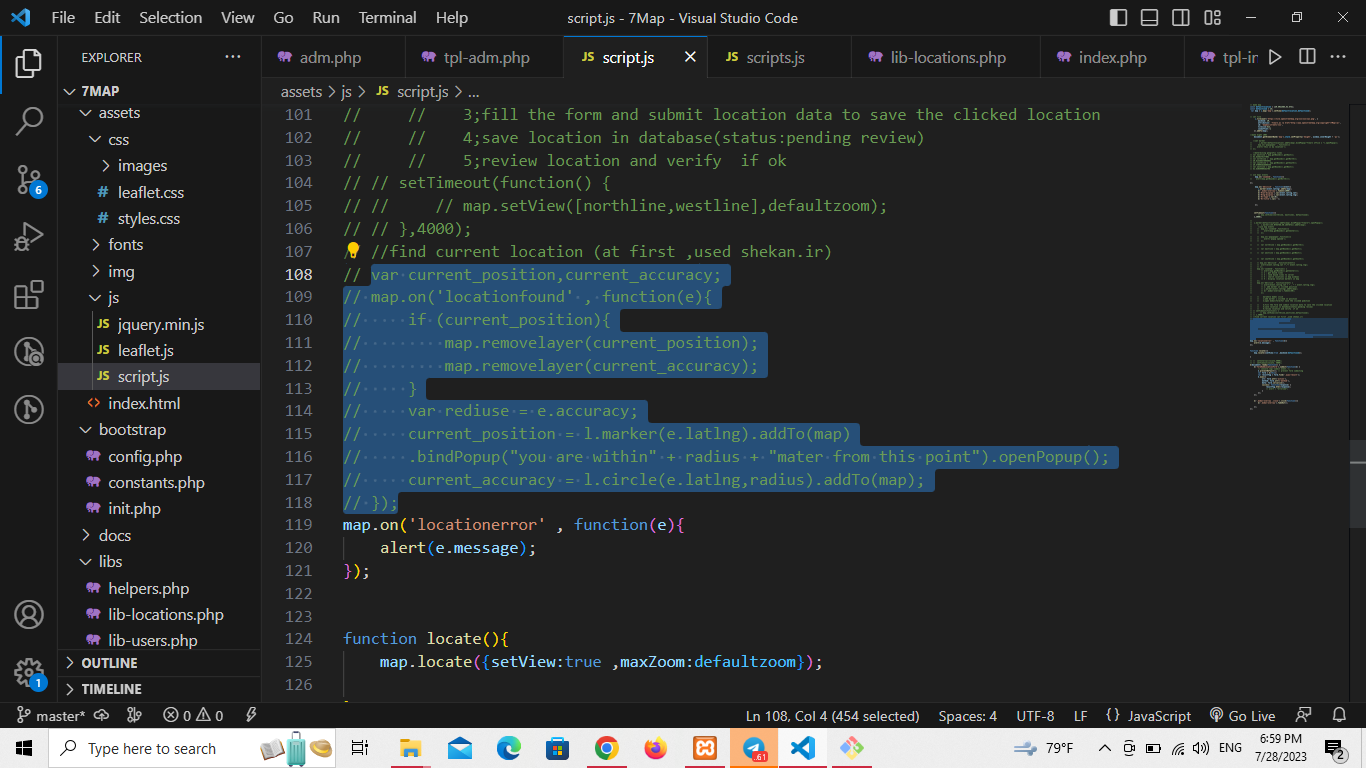The width and height of the screenshot is (1366, 768).
Task: Expand the img folder
Action: click(x=160, y=271)
